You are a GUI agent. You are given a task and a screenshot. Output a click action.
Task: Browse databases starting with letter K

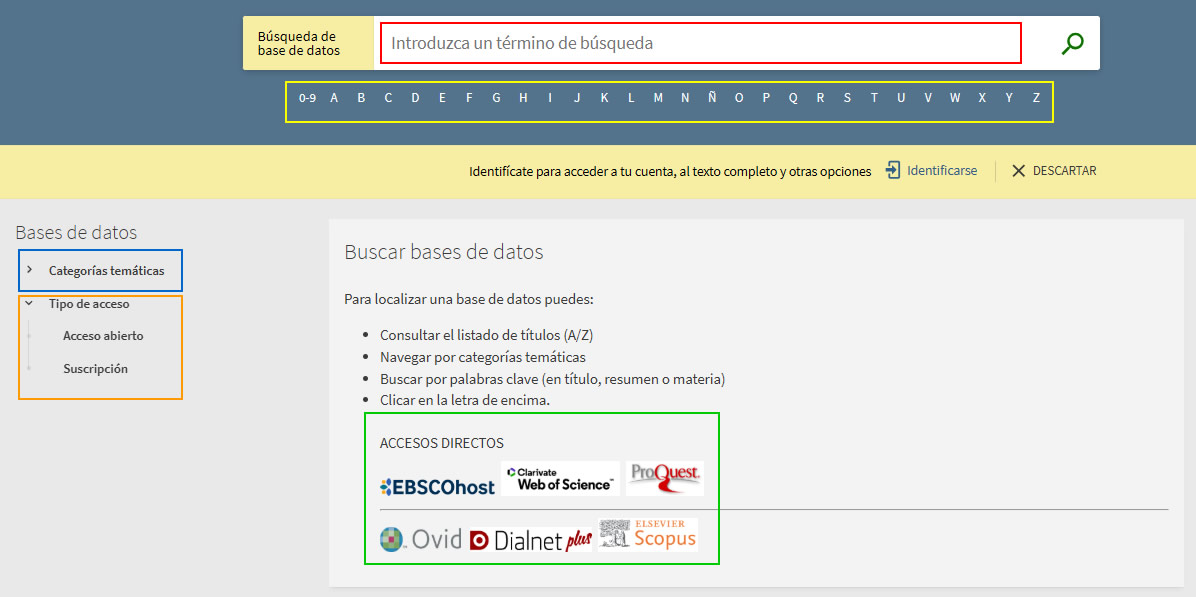coord(604,98)
